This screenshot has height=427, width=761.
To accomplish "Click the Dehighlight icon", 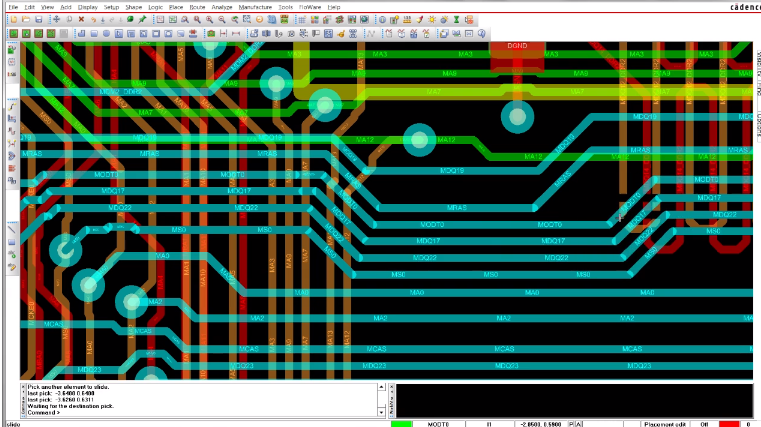I will [444, 19].
